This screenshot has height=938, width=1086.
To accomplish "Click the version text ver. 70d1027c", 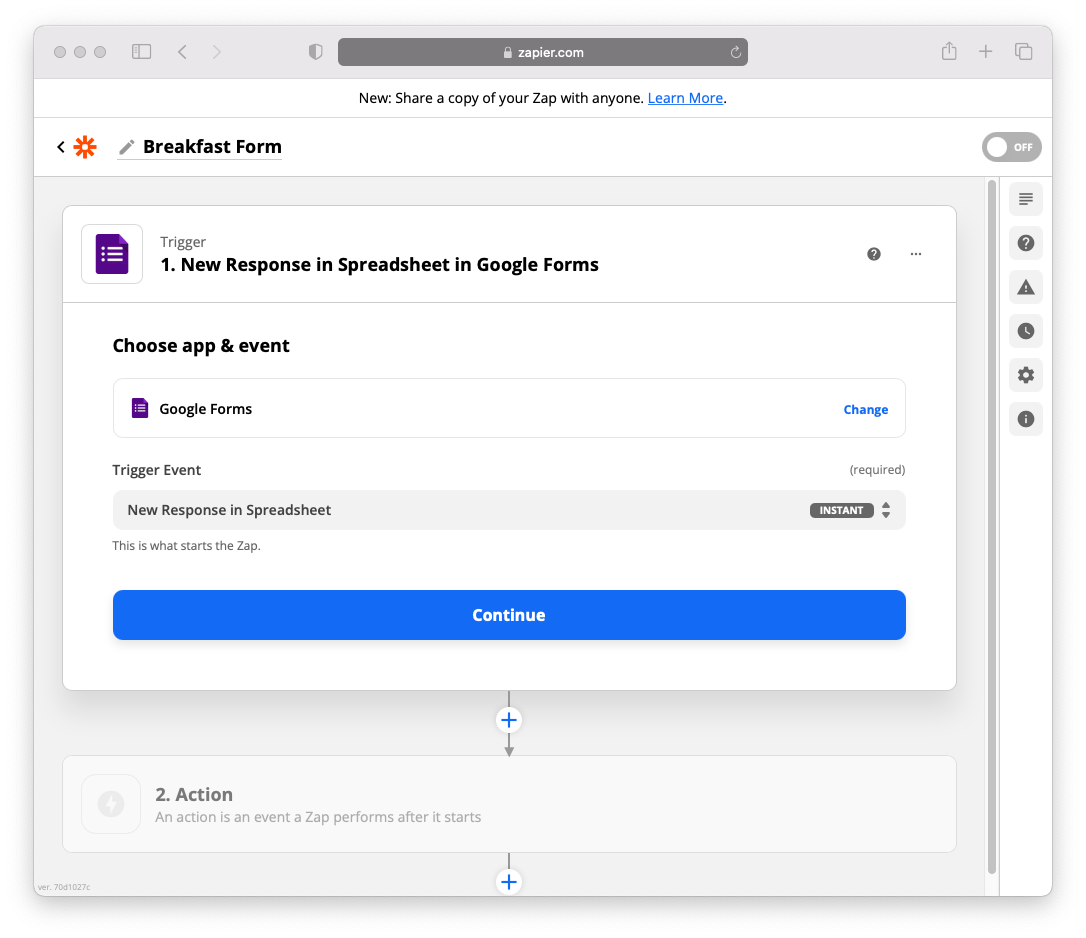I will pyautogui.click(x=64, y=887).
